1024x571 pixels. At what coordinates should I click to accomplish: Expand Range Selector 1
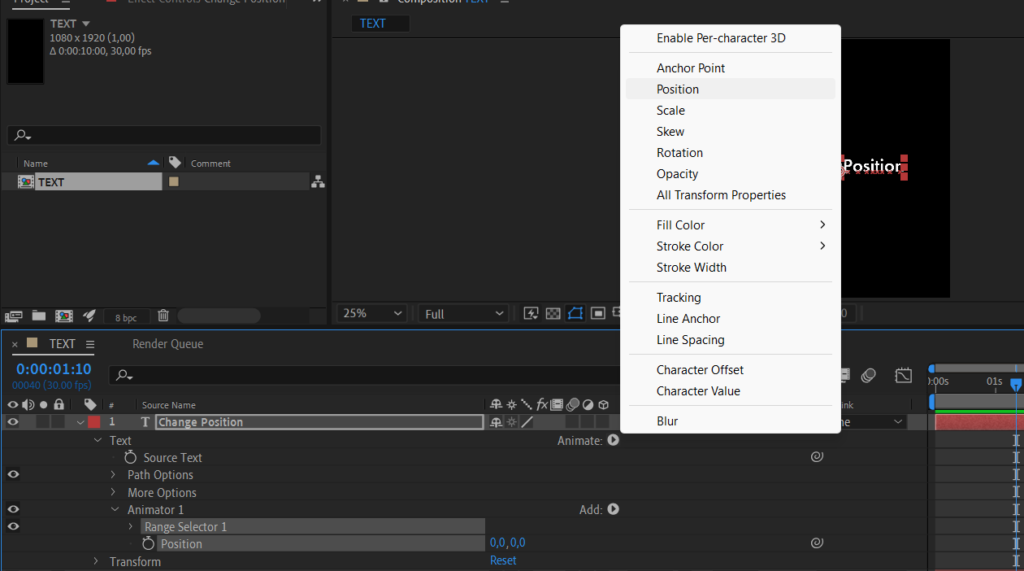pos(131,526)
